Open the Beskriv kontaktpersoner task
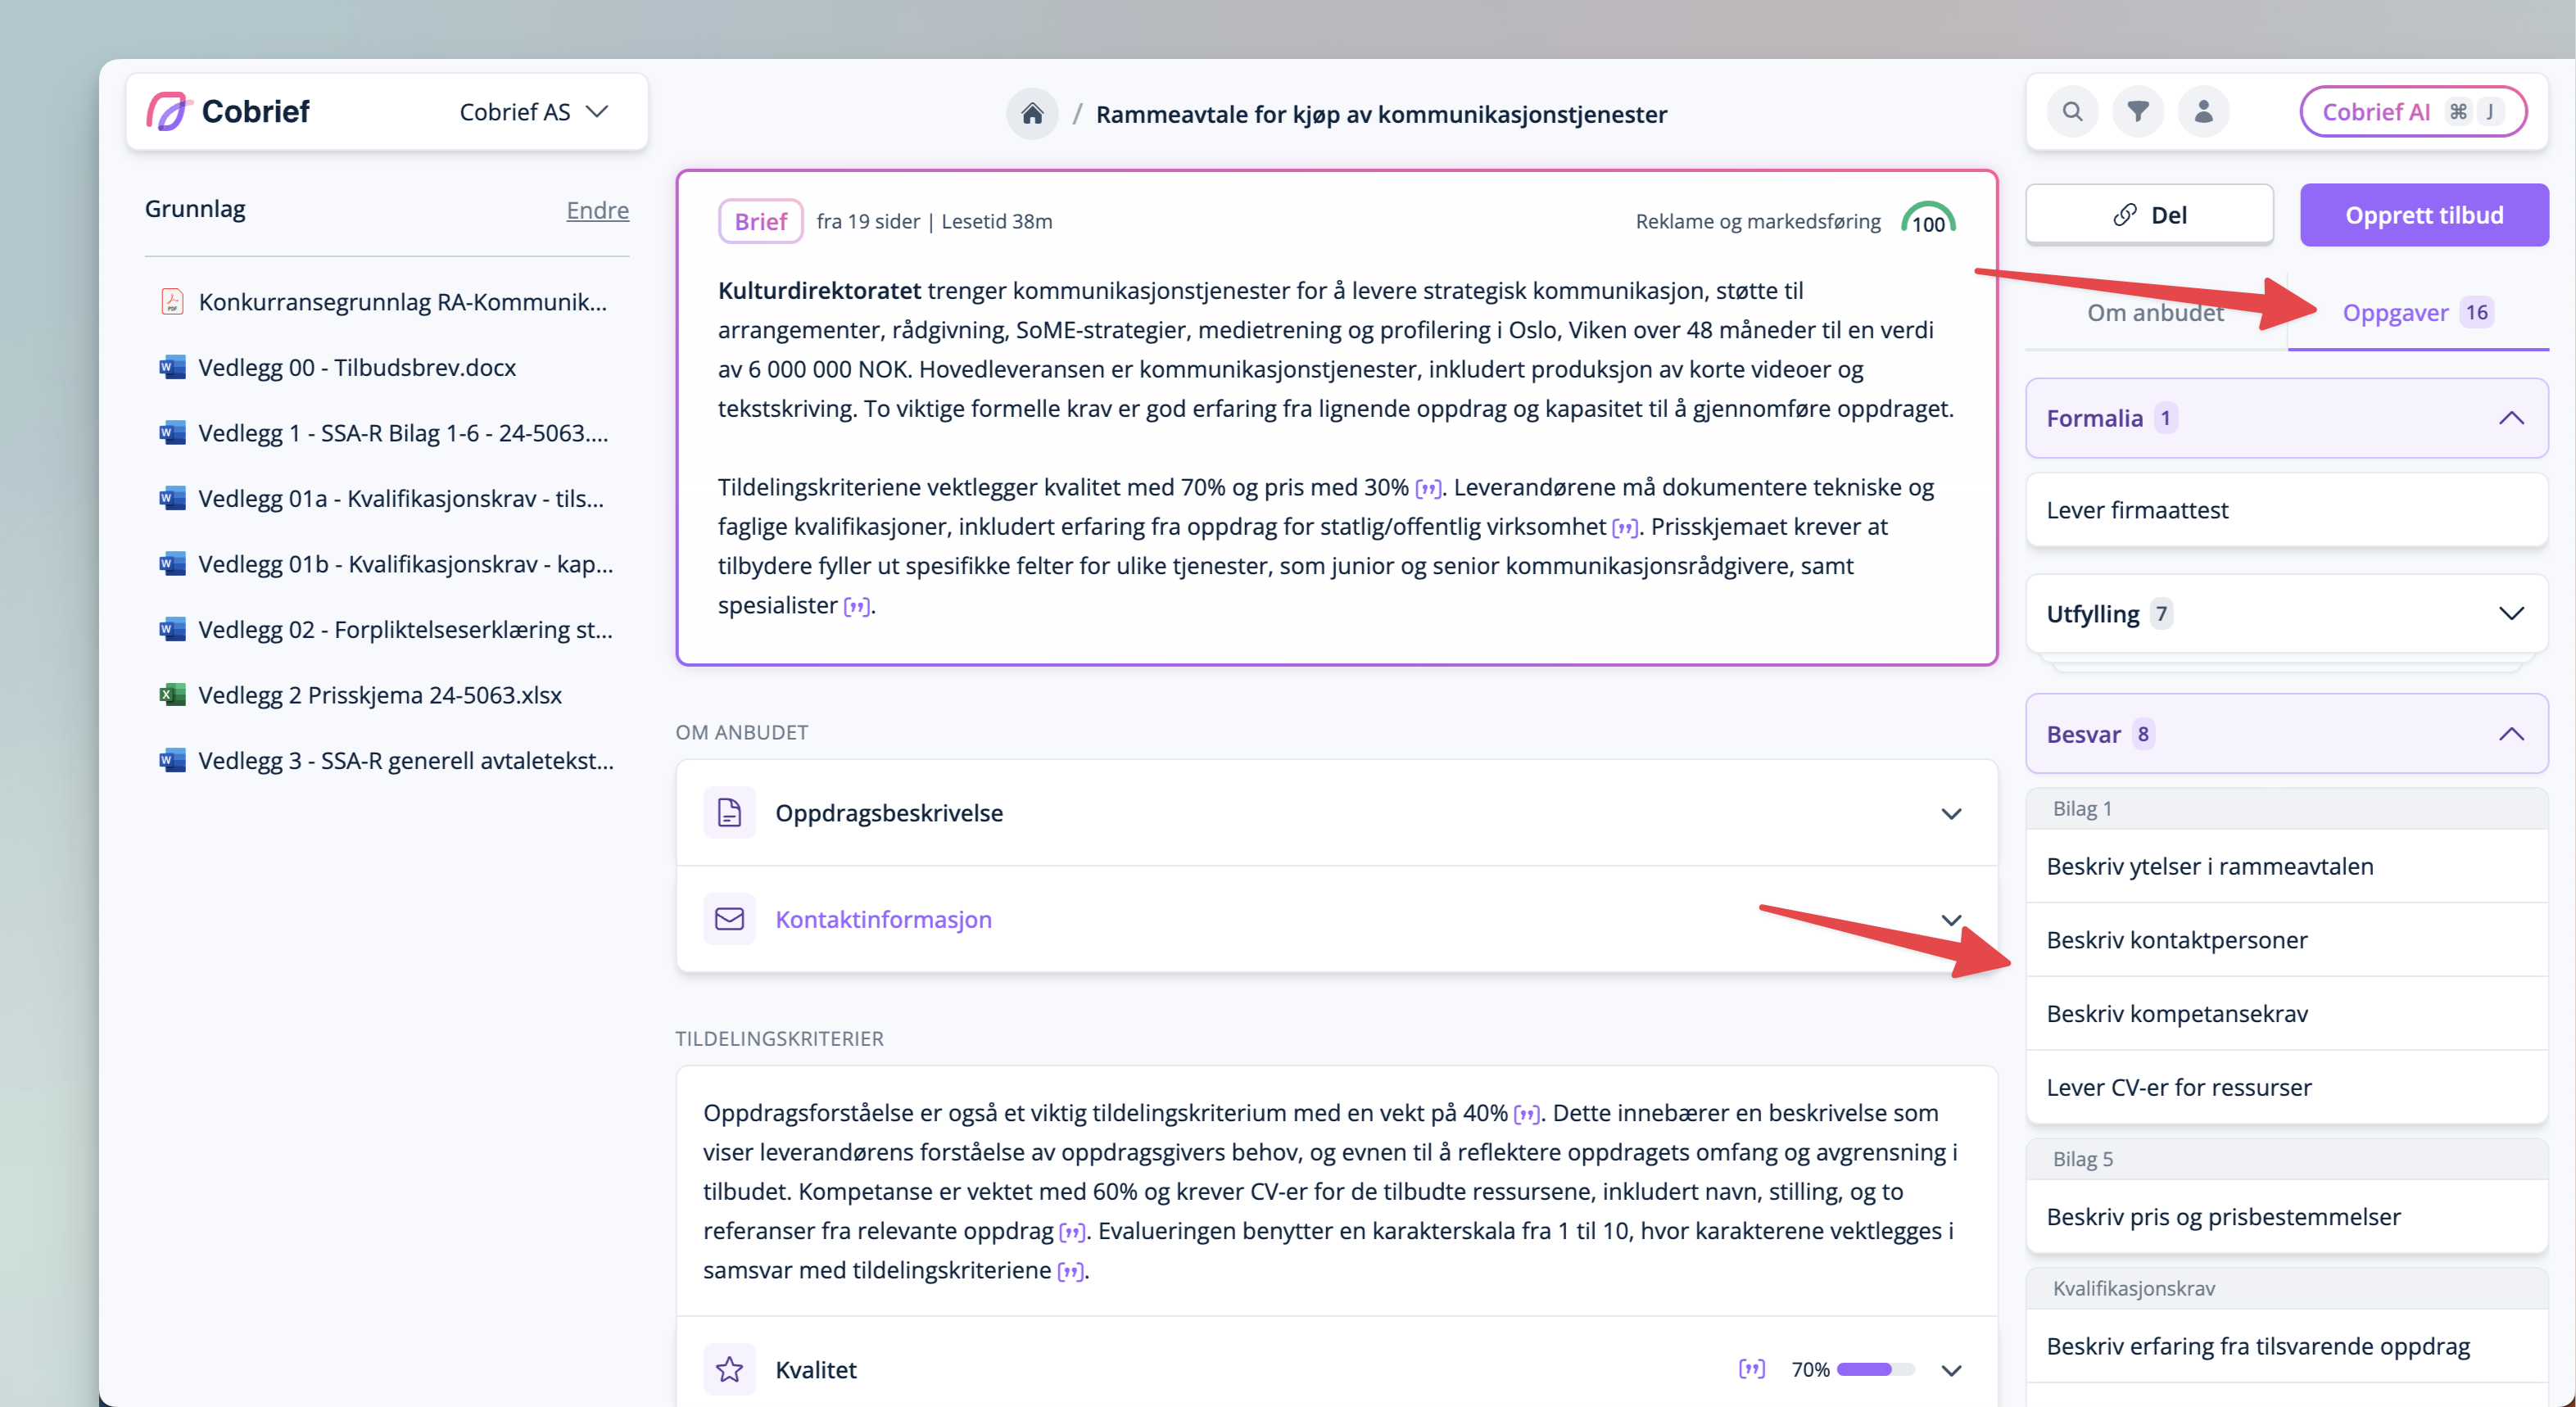Image resolution: width=2576 pixels, height=1407 pixels. pos(2176,940)
